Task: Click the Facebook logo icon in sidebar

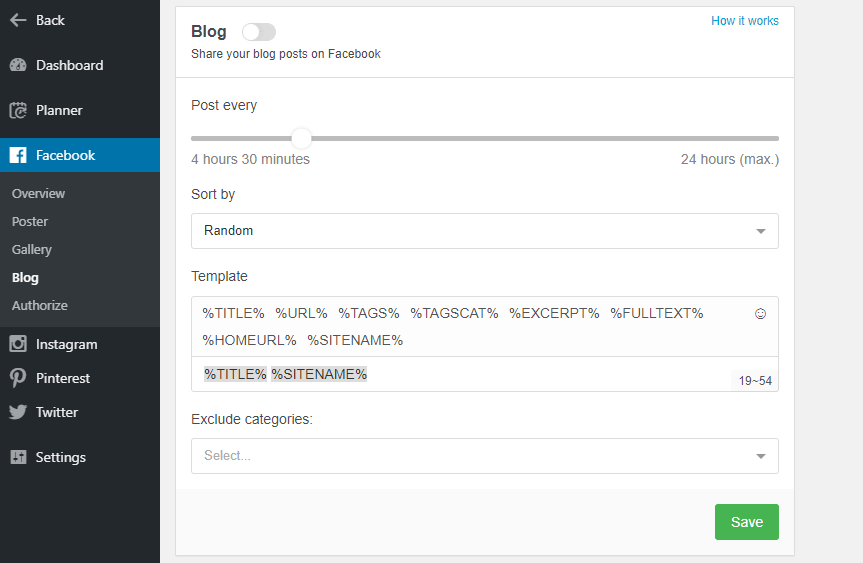Action: (x=18, y=155)
